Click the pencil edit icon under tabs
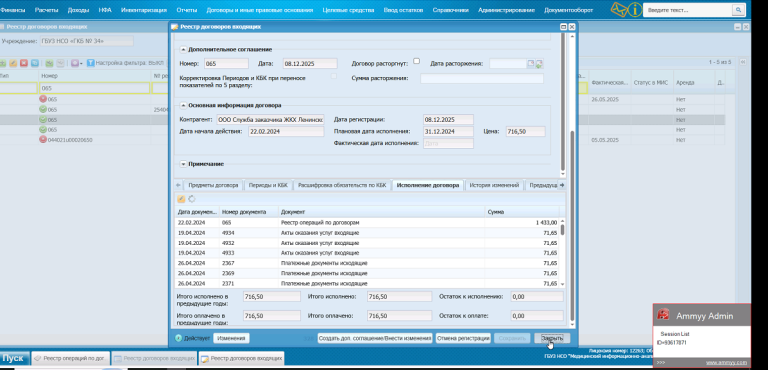768x370 pixels. 181,199
